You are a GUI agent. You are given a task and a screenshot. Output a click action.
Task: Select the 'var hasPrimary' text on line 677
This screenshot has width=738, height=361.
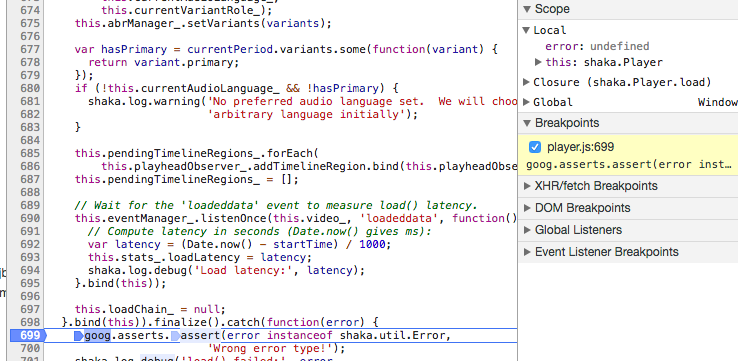click(x=121, y=49)
